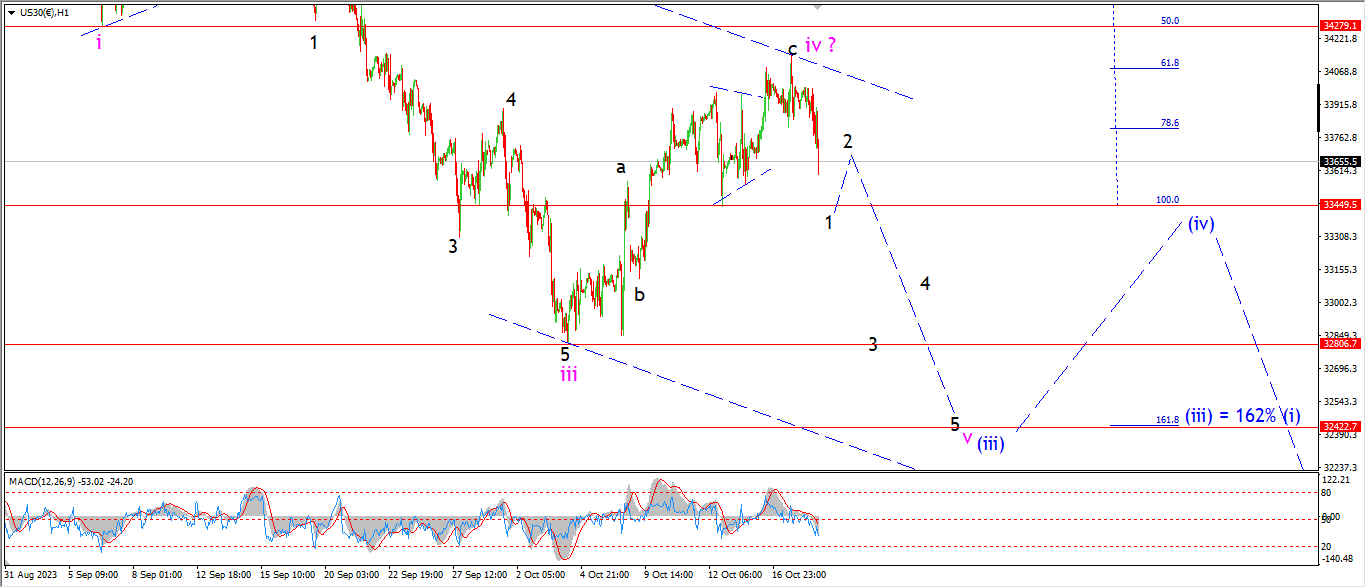Click the blue '(iv)' wave label
The image size is (1366, 588).
1201,224
